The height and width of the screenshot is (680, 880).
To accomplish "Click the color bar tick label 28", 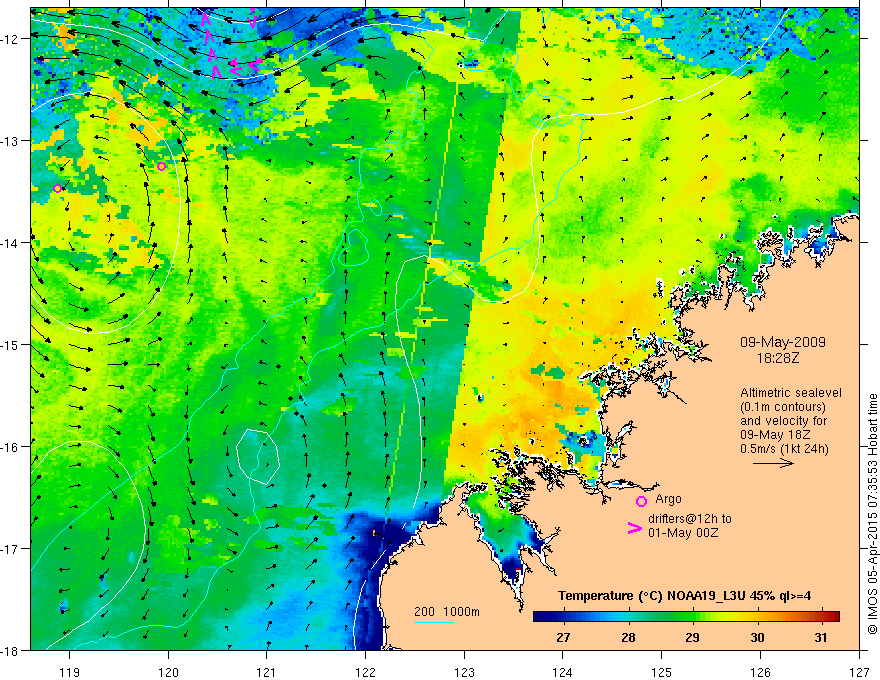I will point(628,637).
